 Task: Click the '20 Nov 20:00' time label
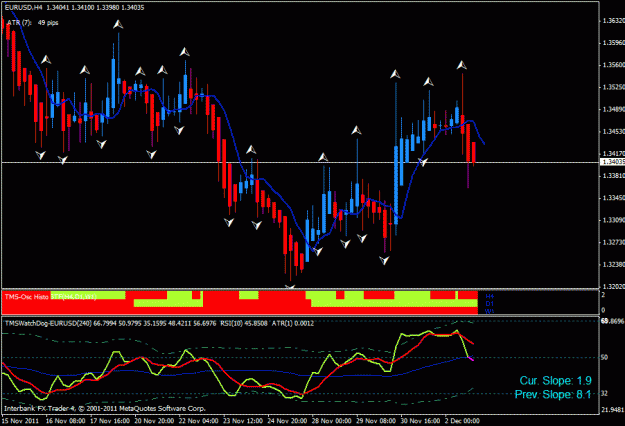pyautogui.click(x=154, y=421)
